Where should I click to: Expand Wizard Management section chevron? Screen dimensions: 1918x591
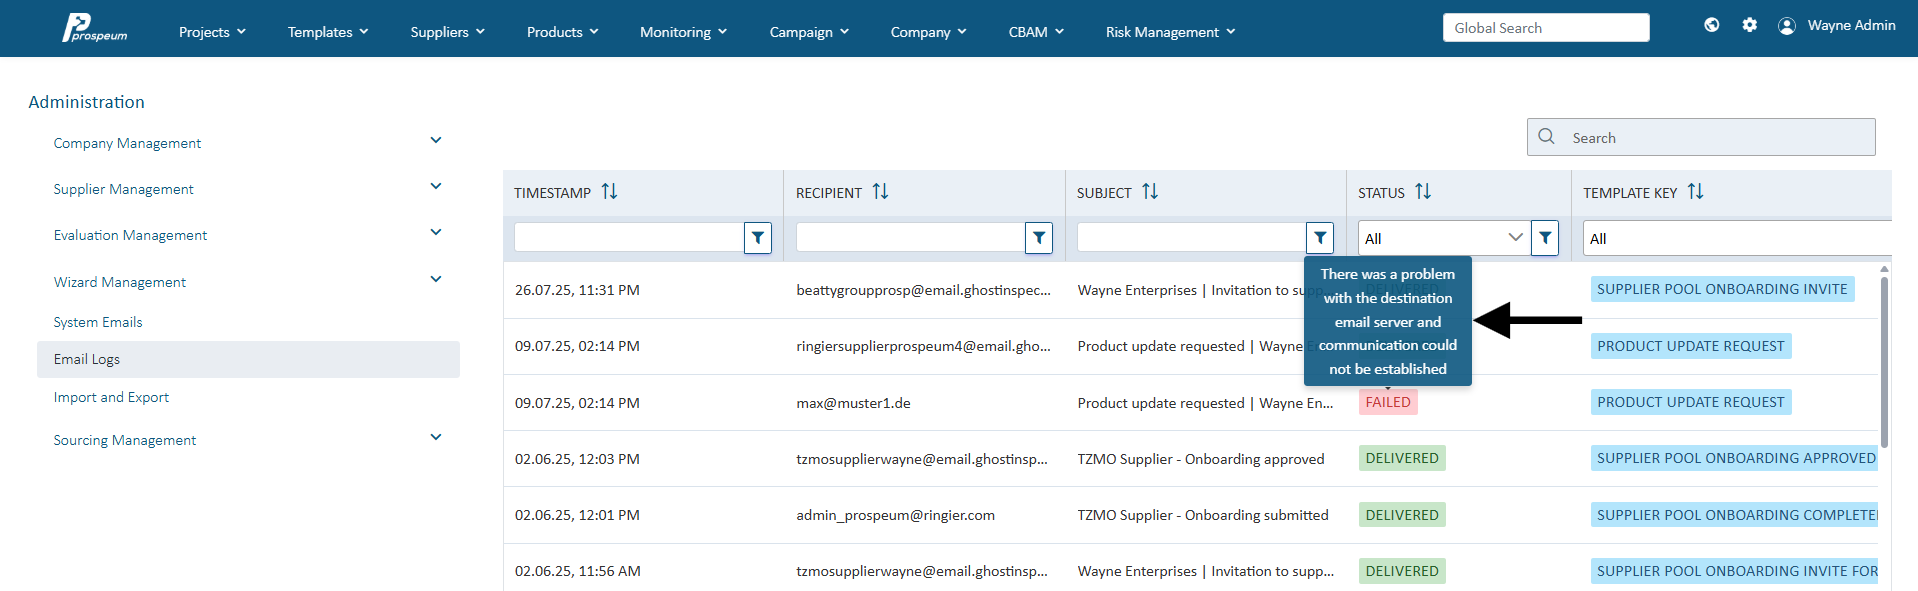pyautogui.click(x=436, y=279)
